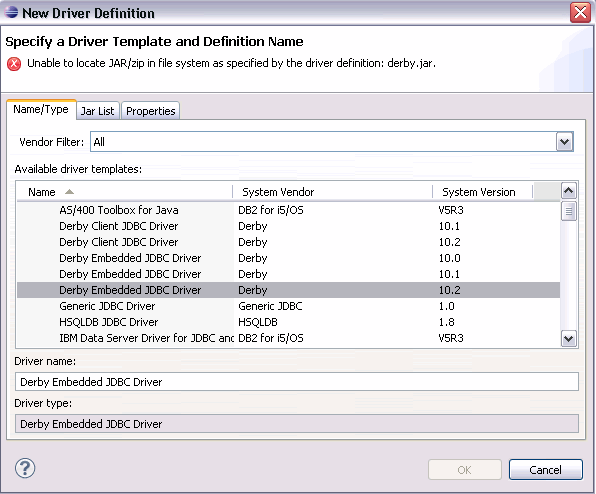
Task: Select the highlighted Derby Embedded JDBC Driver 10.2 row
Action: coord(288,290)
